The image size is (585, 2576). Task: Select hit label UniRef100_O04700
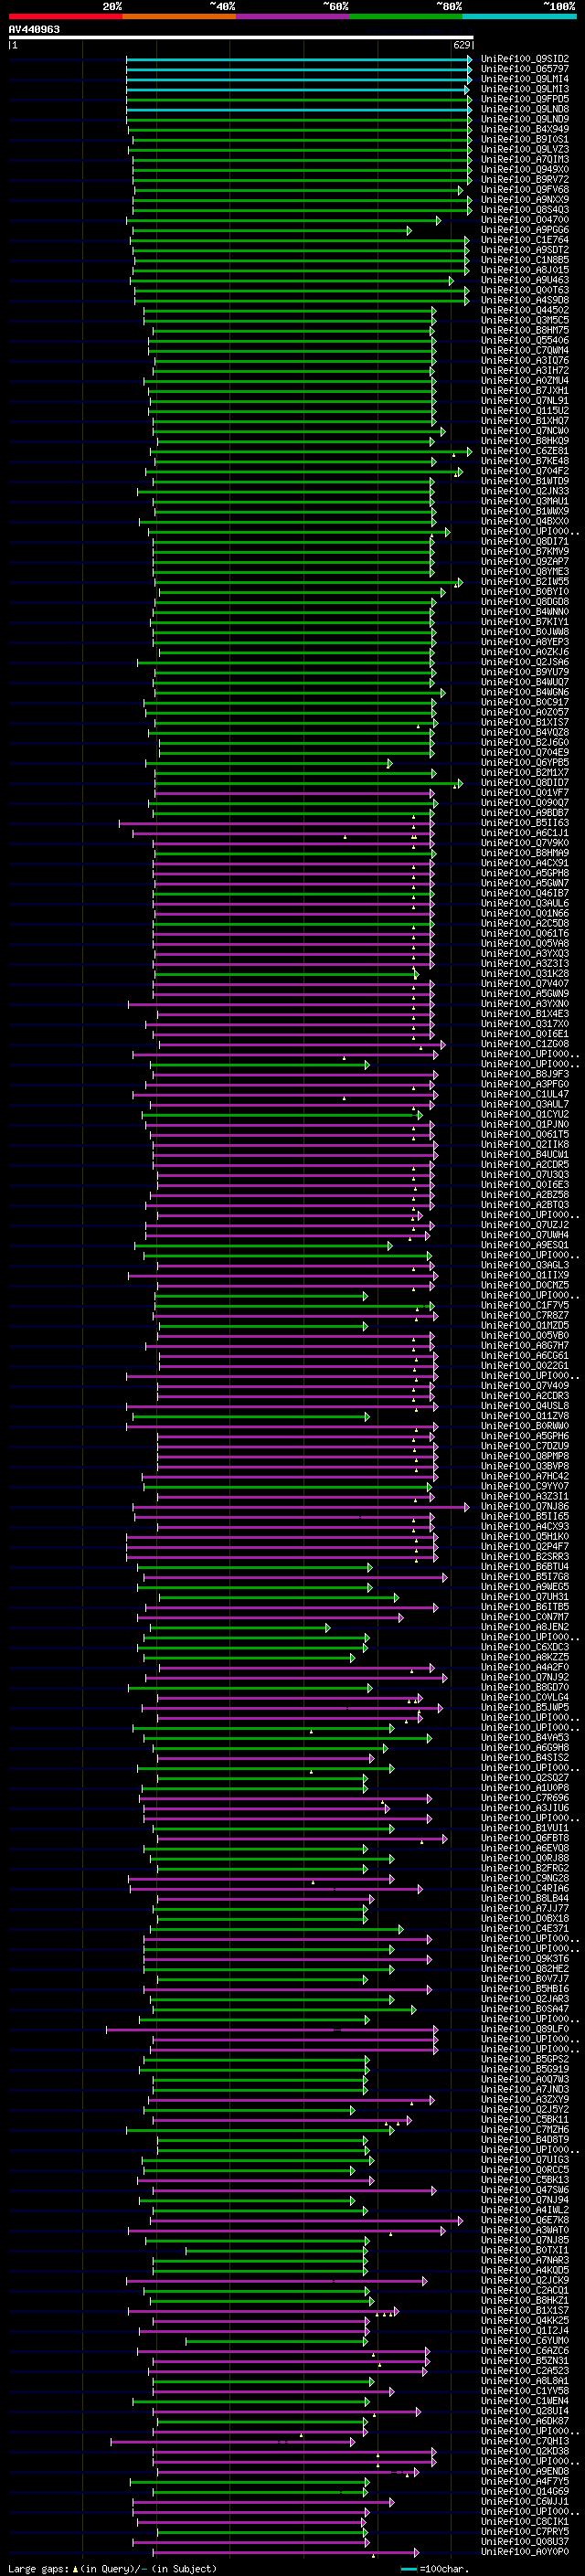(525, 220)
